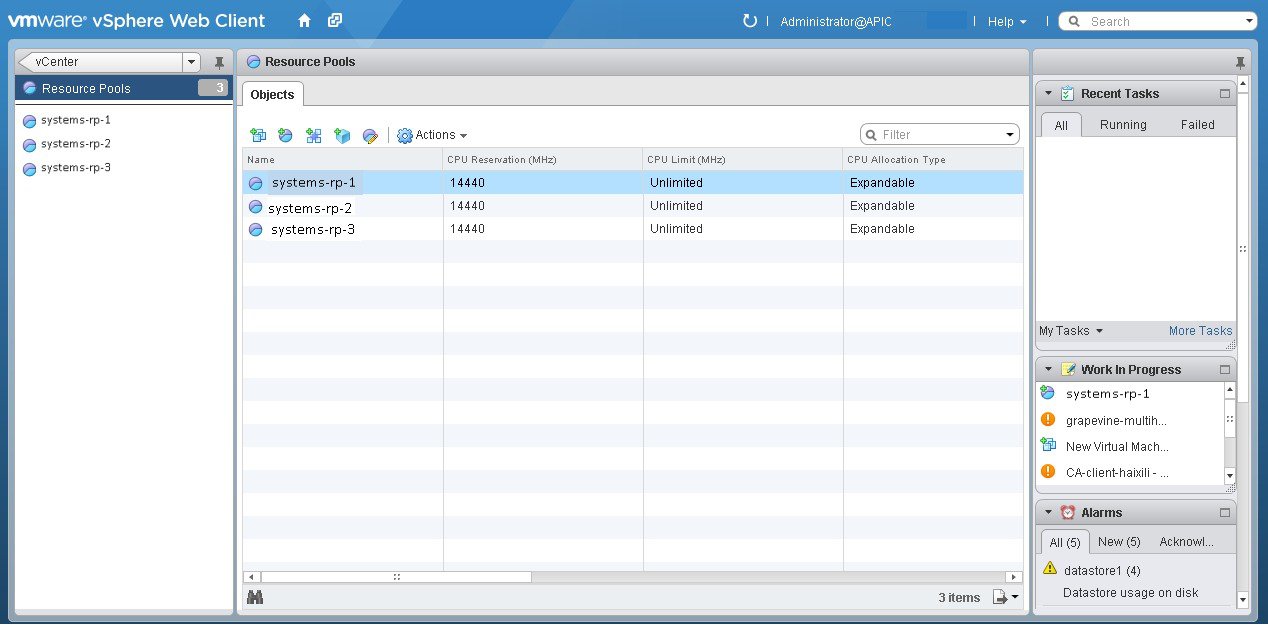
Task: Switch to the Running tasks tab
Action: (x=1122, y=124)
